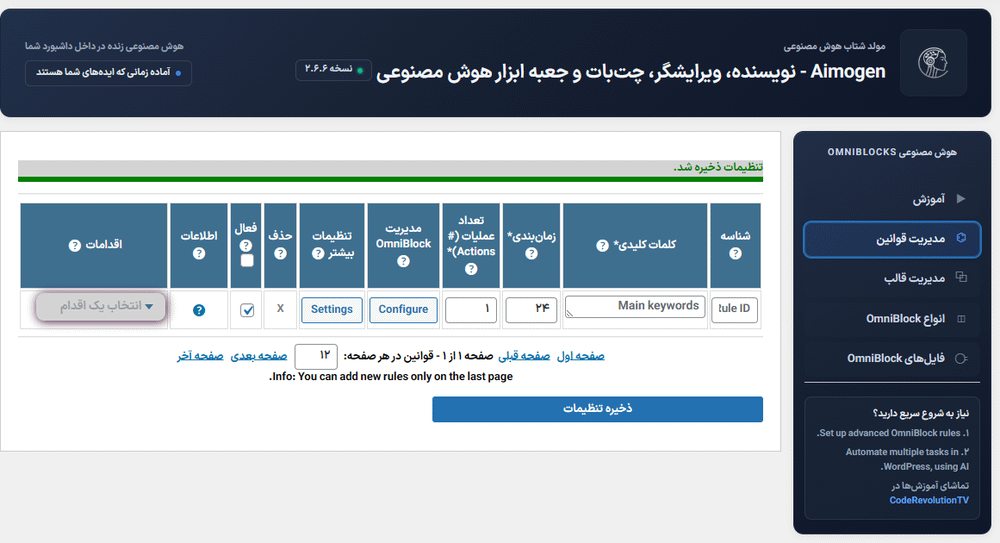Click ذخیره تنظیمات save button
Viewport: 1000px width, 543px height.
(597, 409)
